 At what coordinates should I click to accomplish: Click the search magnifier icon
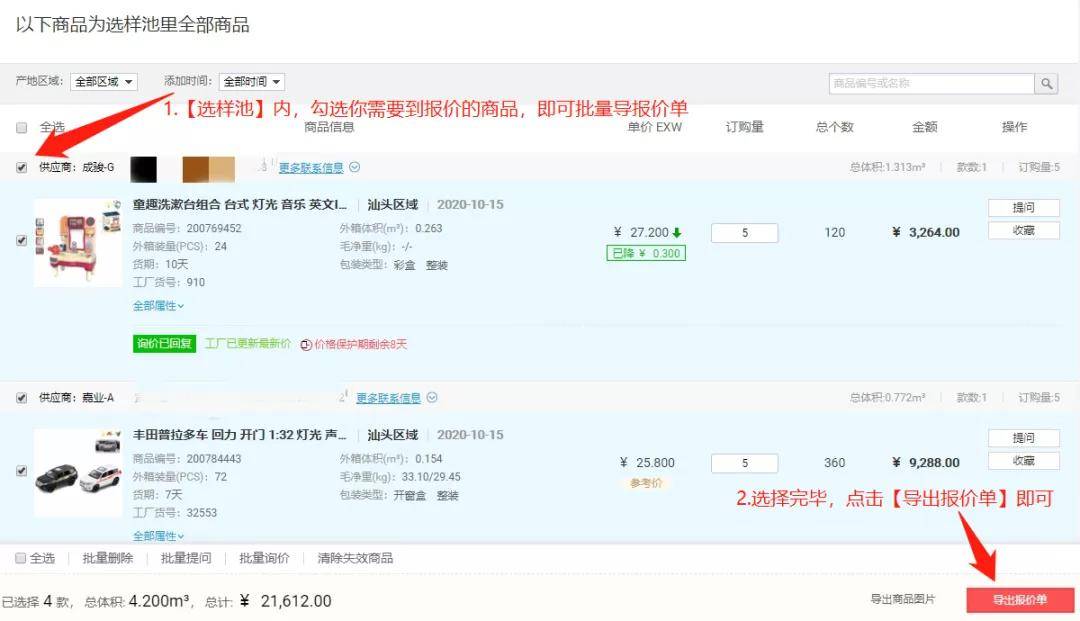click(1046, 84)
